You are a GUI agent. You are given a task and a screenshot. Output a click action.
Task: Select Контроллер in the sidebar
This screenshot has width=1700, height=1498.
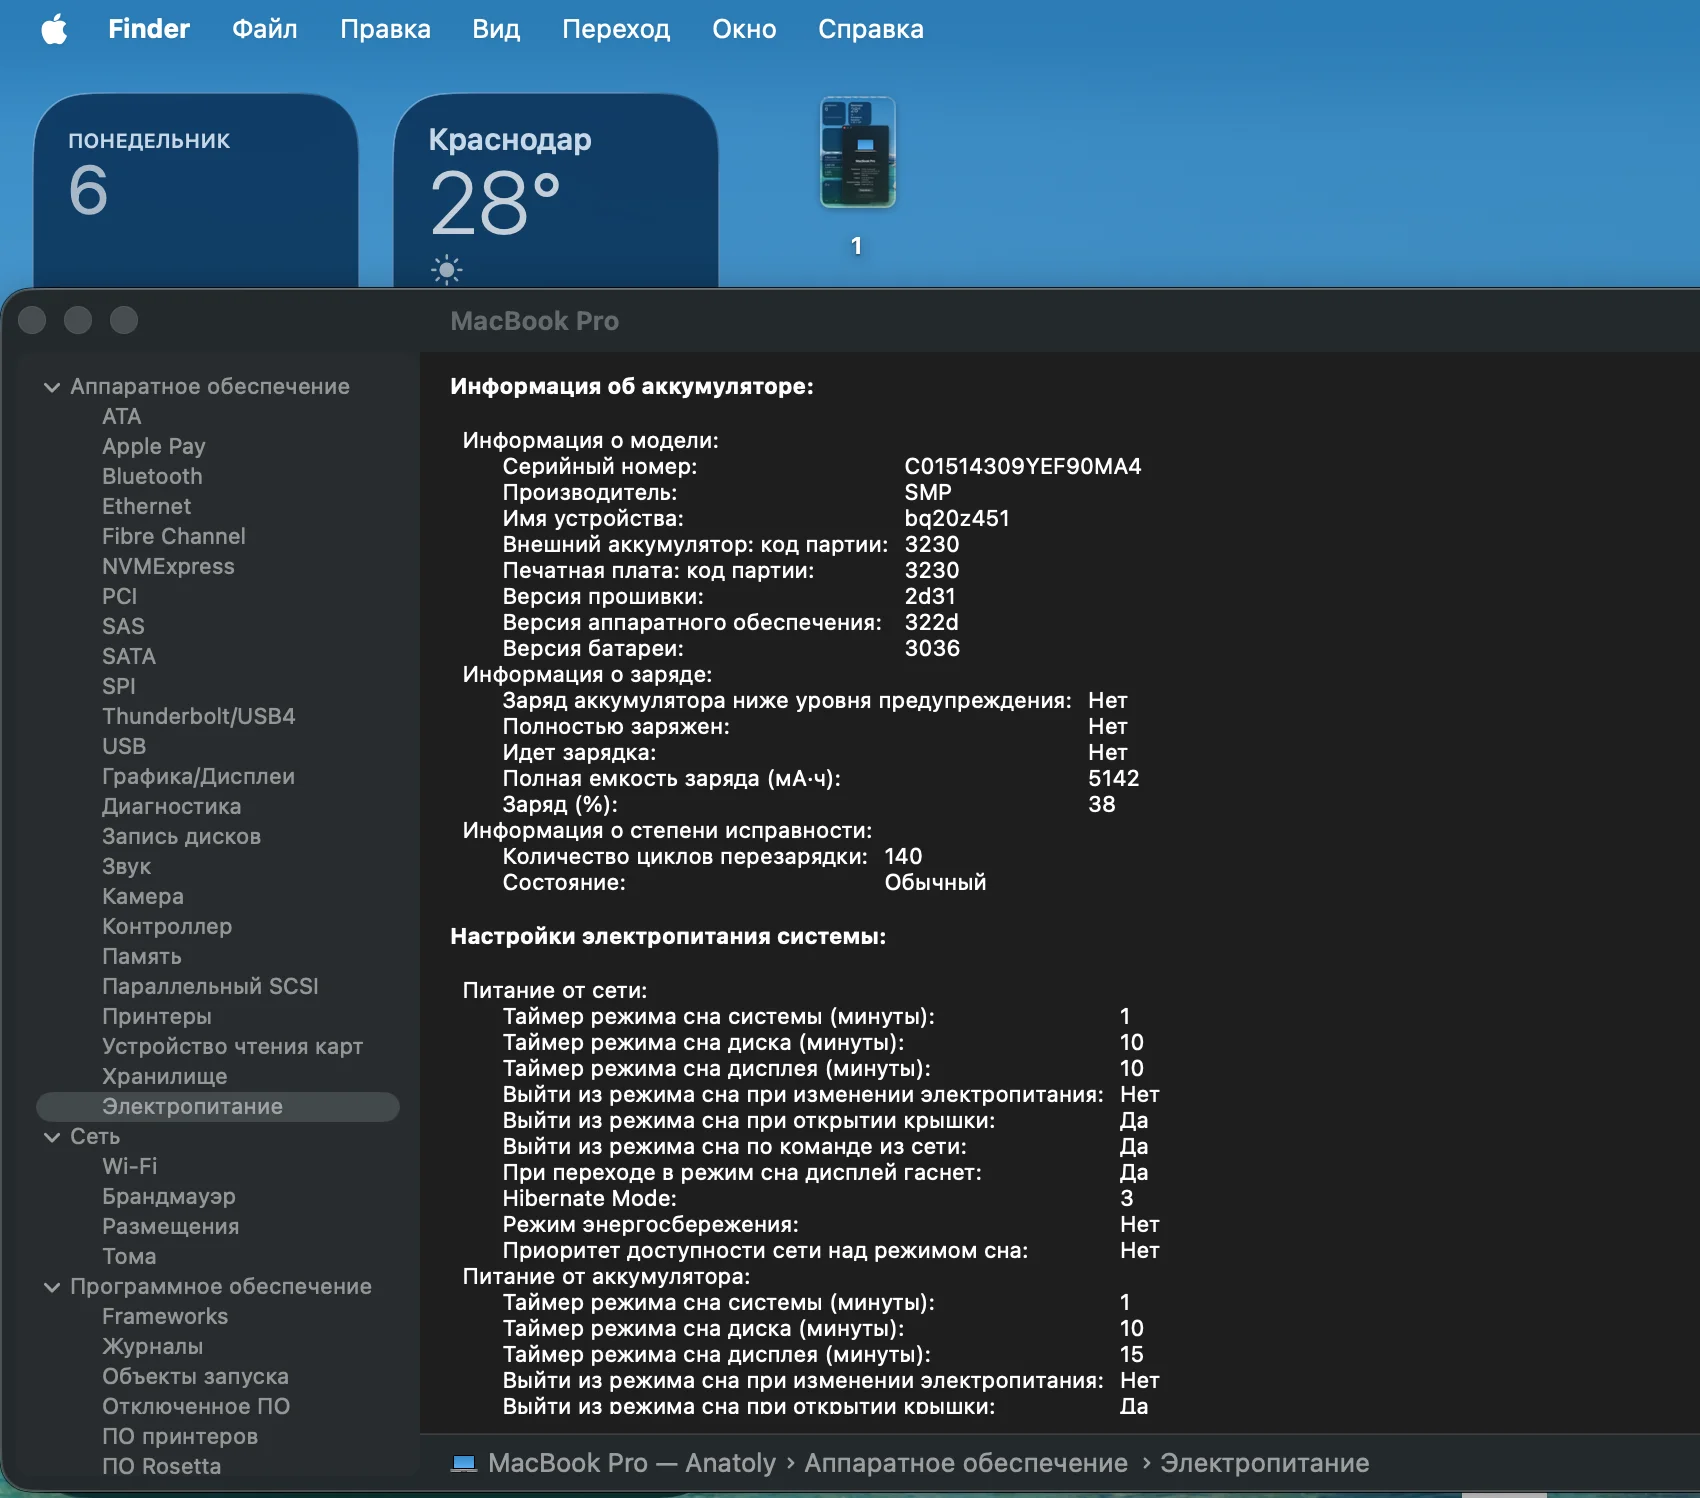point(167,927)
